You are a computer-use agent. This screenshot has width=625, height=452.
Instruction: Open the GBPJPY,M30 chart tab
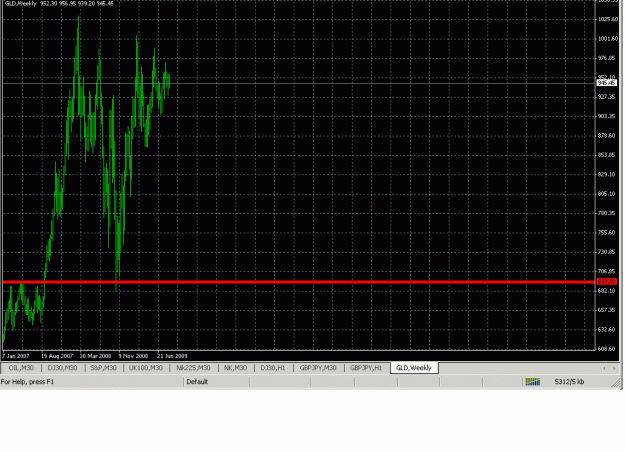[x=318, y=368]
